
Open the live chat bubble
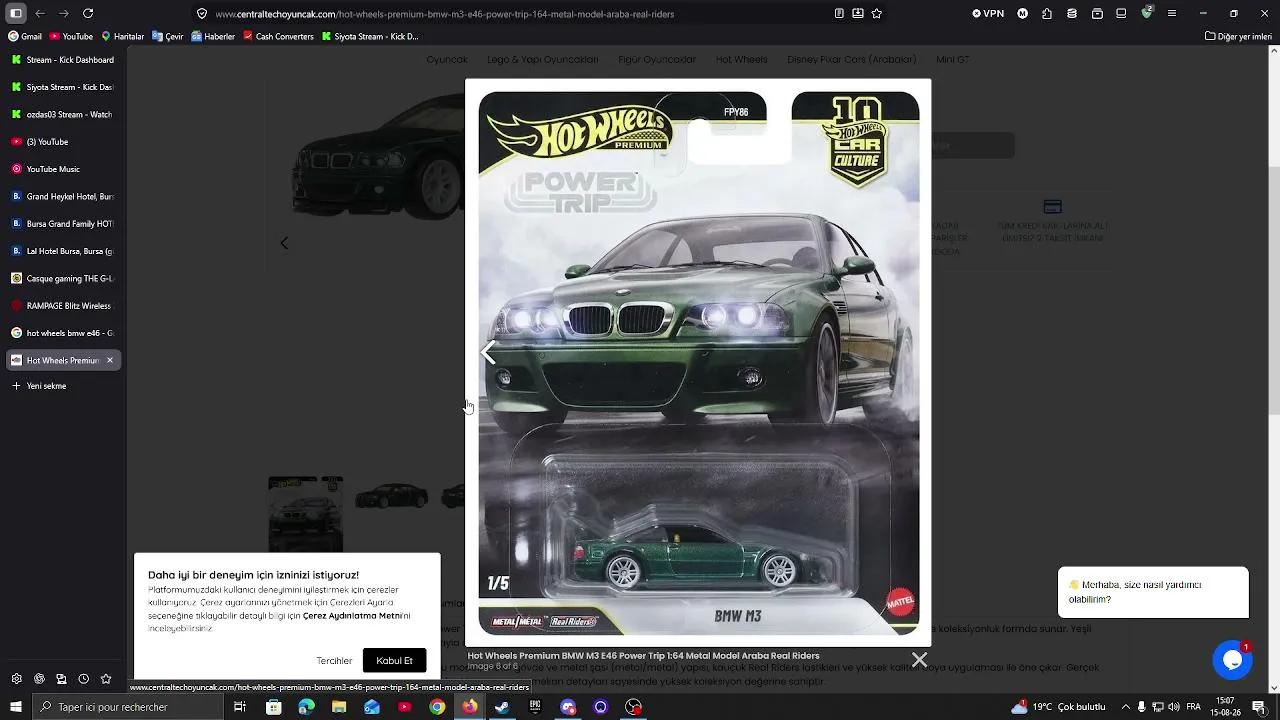point(1232,660)
